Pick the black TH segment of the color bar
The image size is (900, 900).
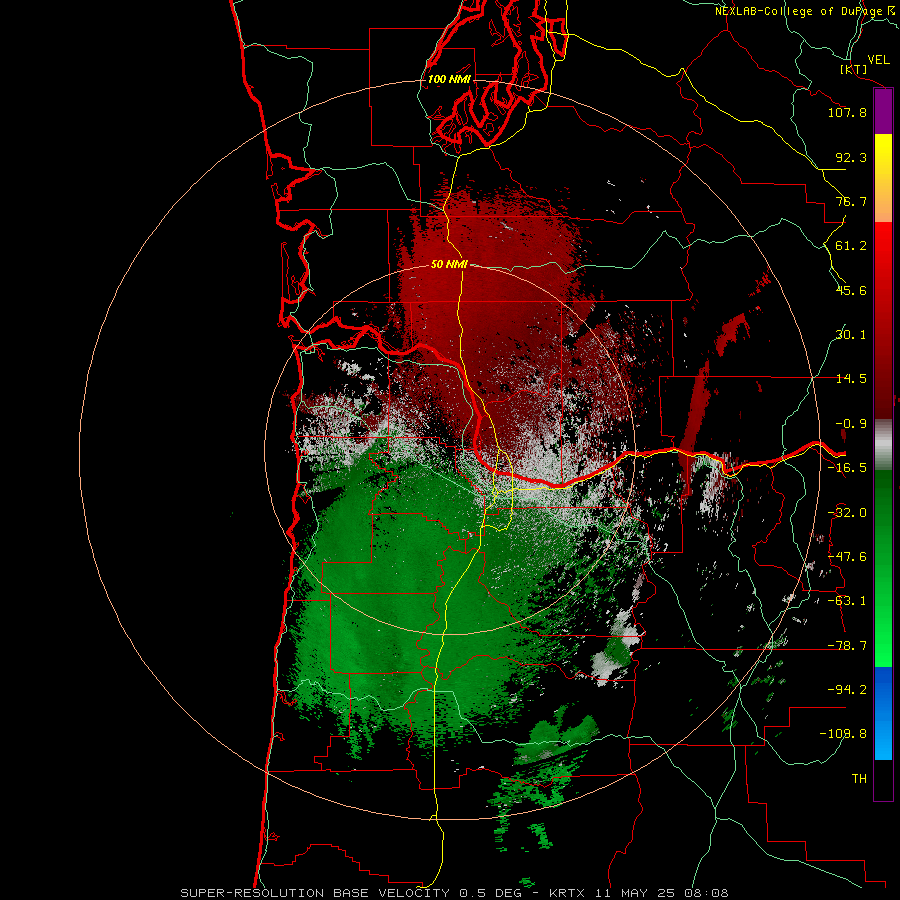pyautogui.click(x=883, y=779)
